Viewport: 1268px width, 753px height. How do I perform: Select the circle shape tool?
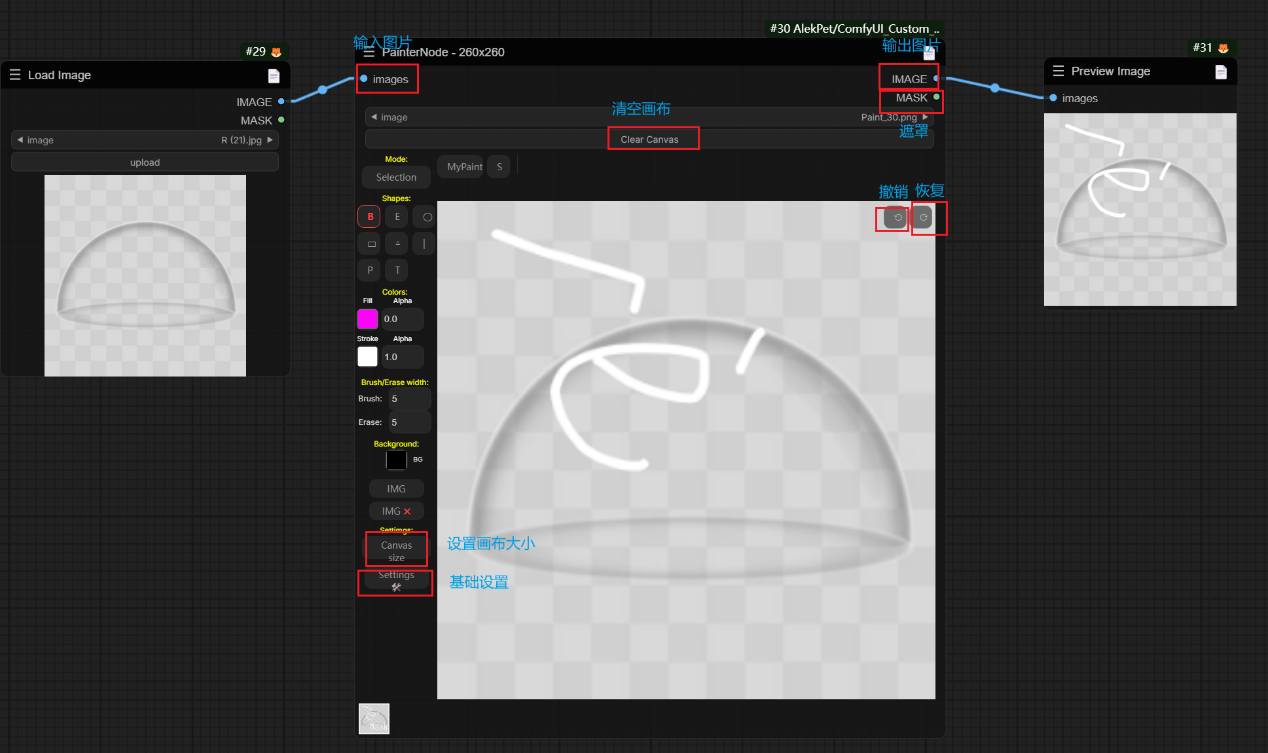pos(427,216)
